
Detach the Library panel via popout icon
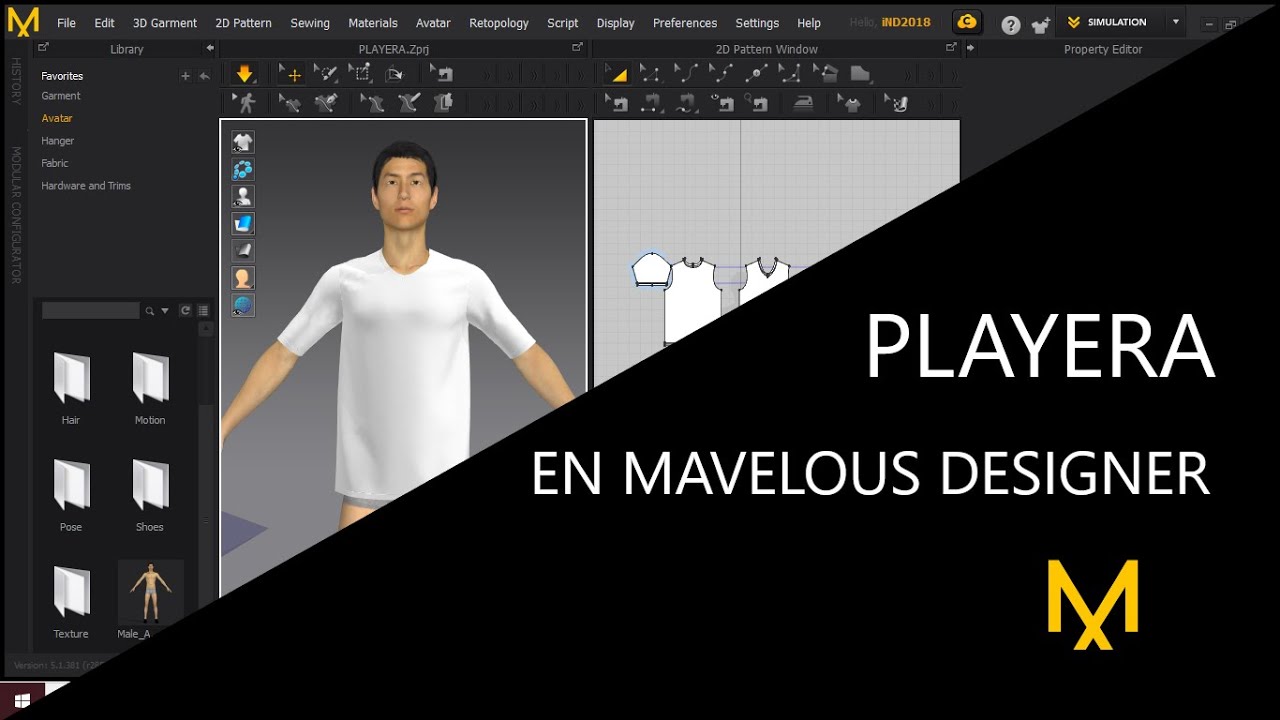coord(43,47)
